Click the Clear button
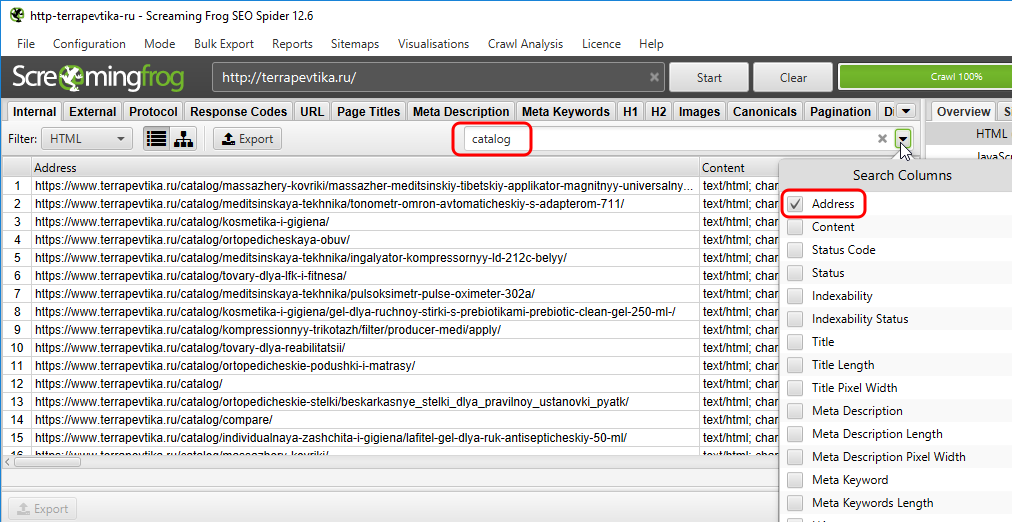Screen dimensions: 1012x522 793,77
